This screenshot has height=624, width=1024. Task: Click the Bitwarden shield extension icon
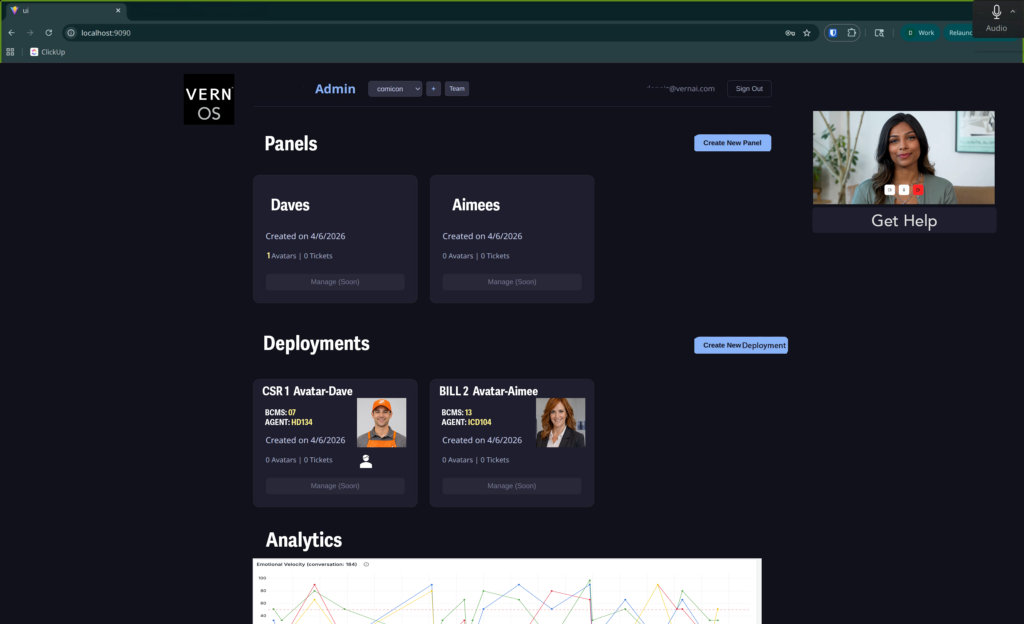pyautogui.click(x=833, y=33)
